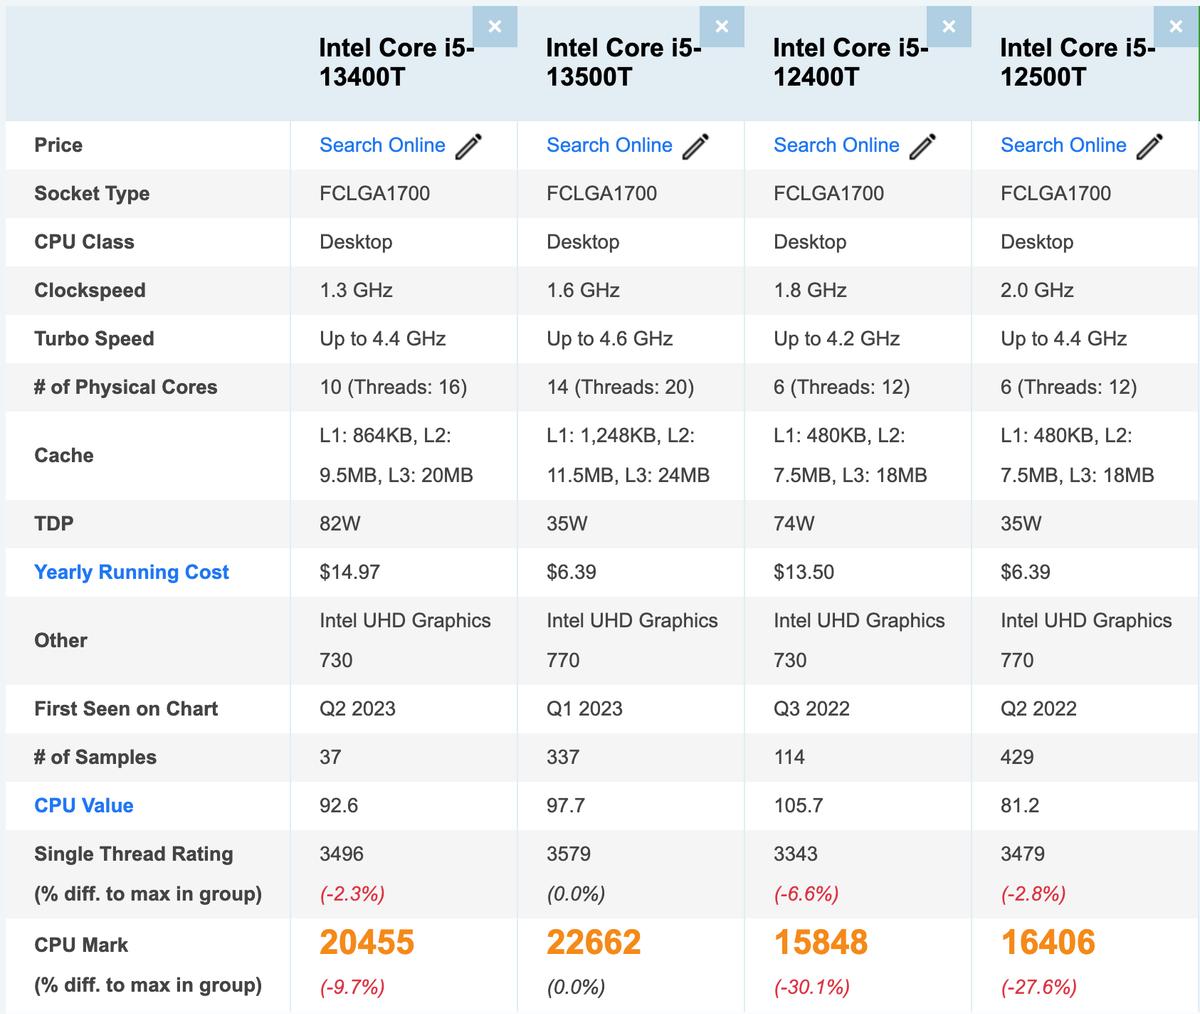Open Search Online link for i5-13500T
Viewport: 1200px width, 1014px height.
pyautogui.click(x=609, y=146)
